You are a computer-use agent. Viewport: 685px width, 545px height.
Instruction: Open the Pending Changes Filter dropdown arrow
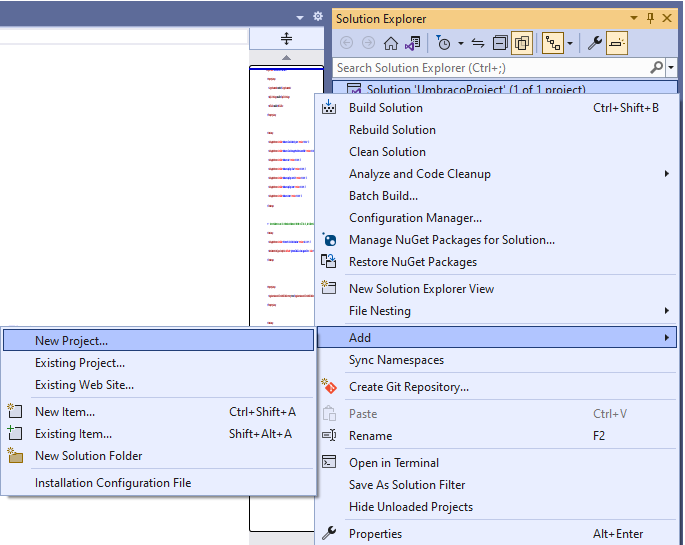[460, 43]
